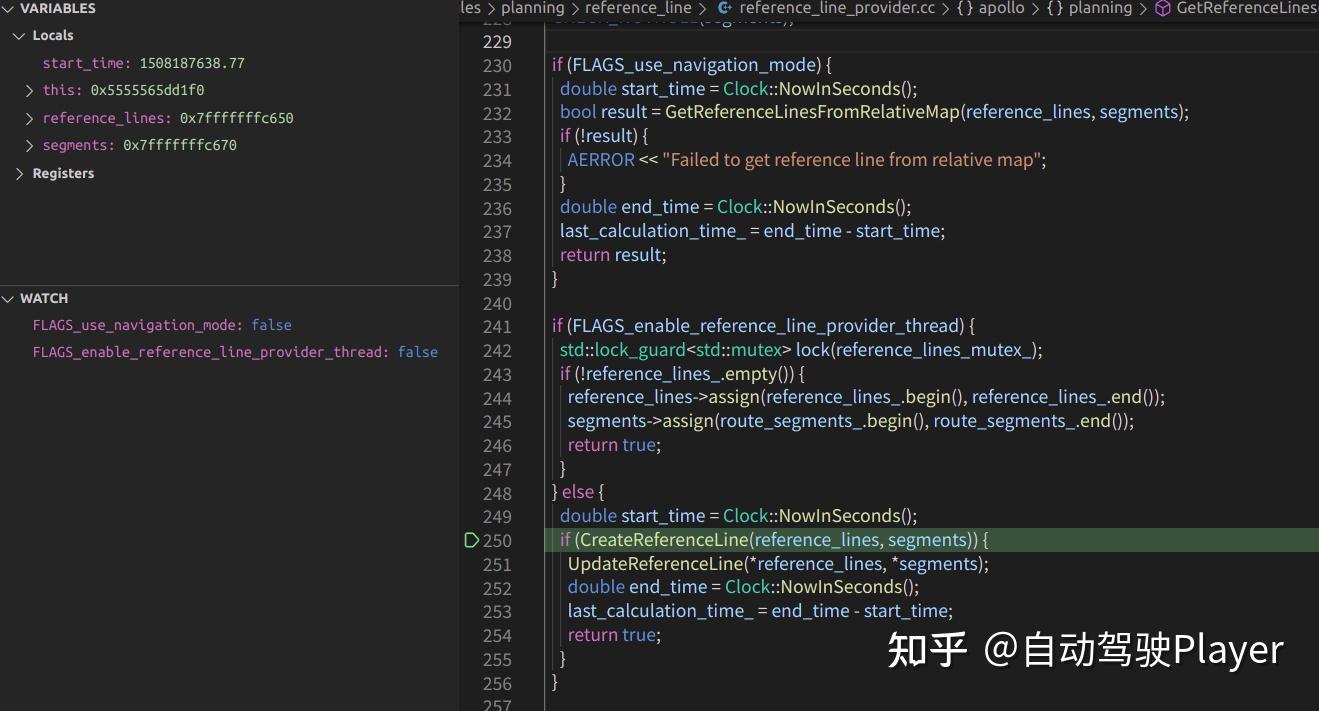Click the symbol cube icon before GetReferenceLines
The height and width of the screenshot is (711, 1319).
point(1161,8)
